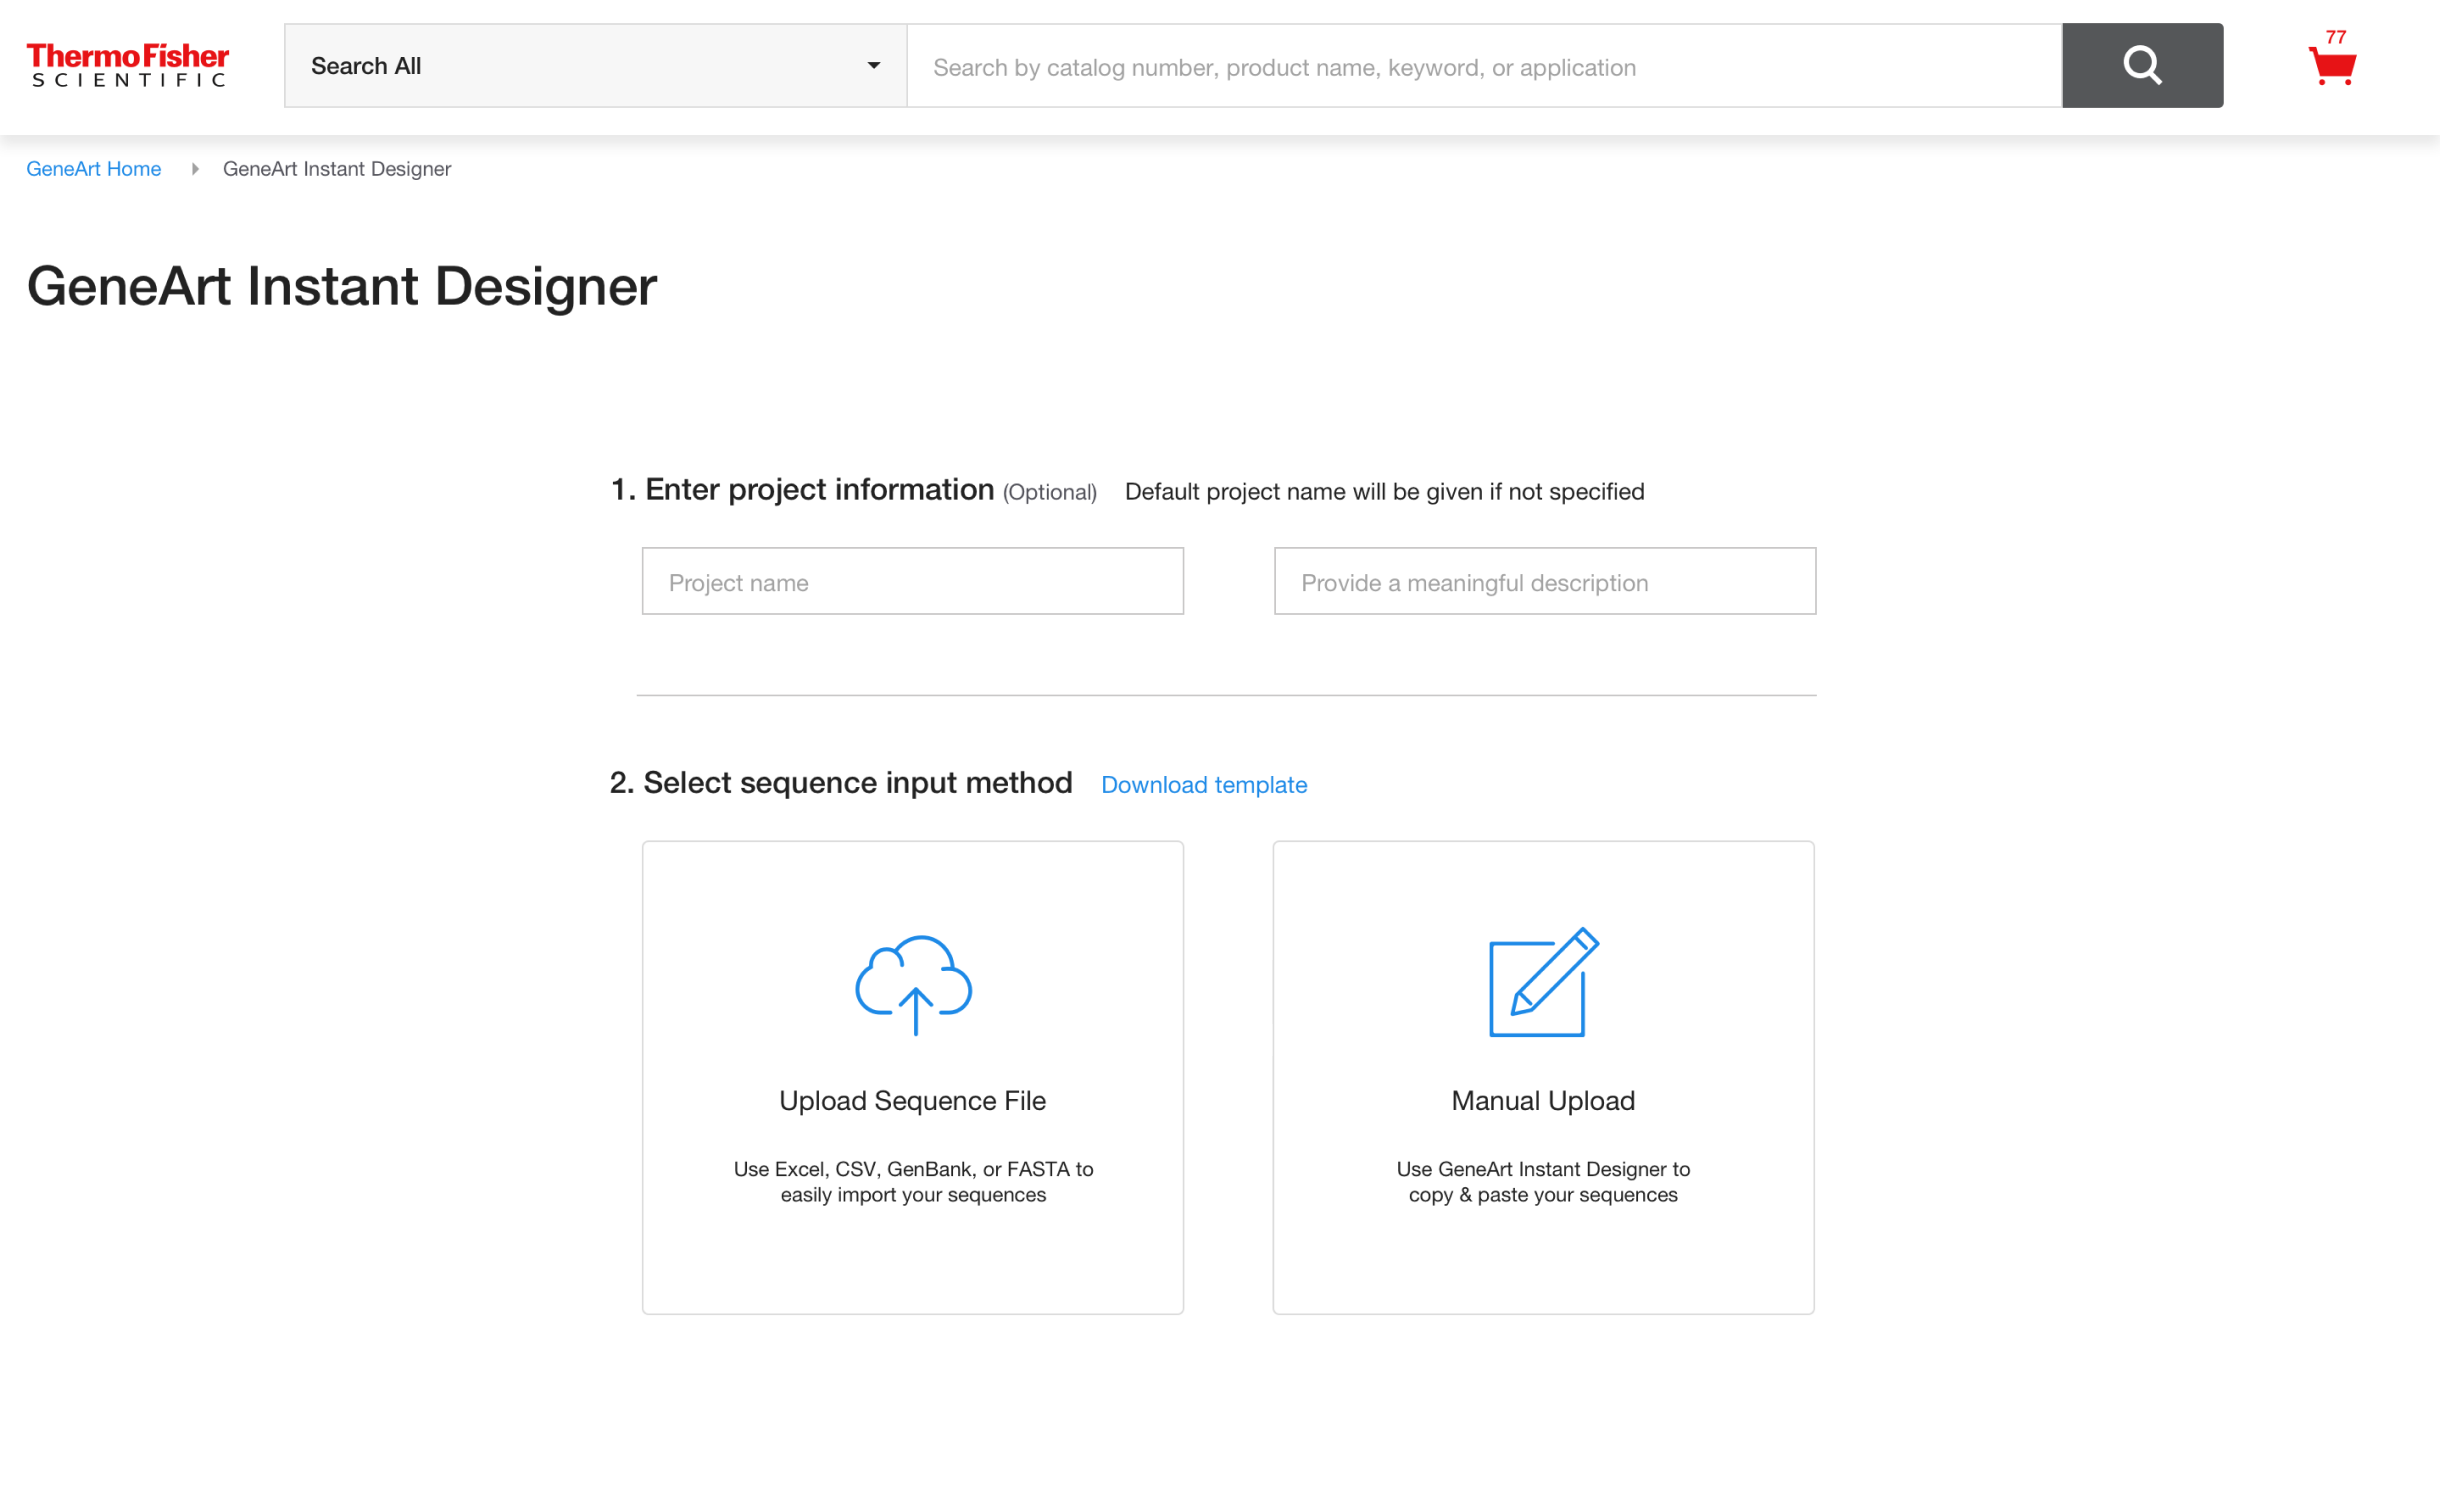Click the pencil edit Manual Upload icon
This screenshot has height=1506, width=2440.
coord(1543,983)
